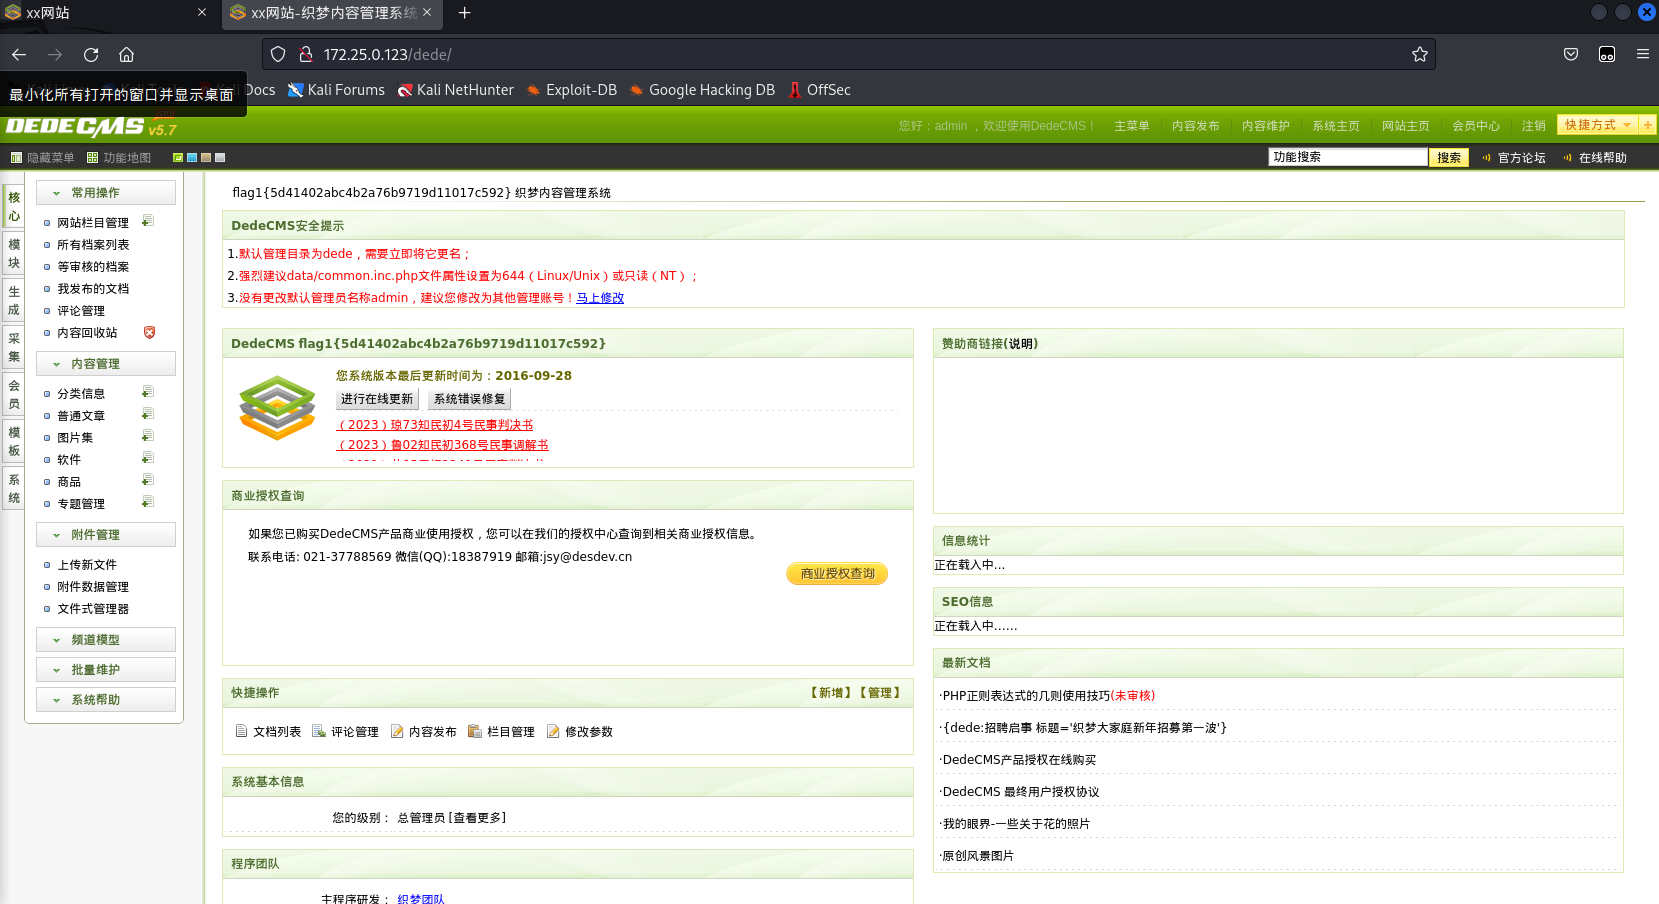Expand the 批量维护 section

(x=106, y=670)
